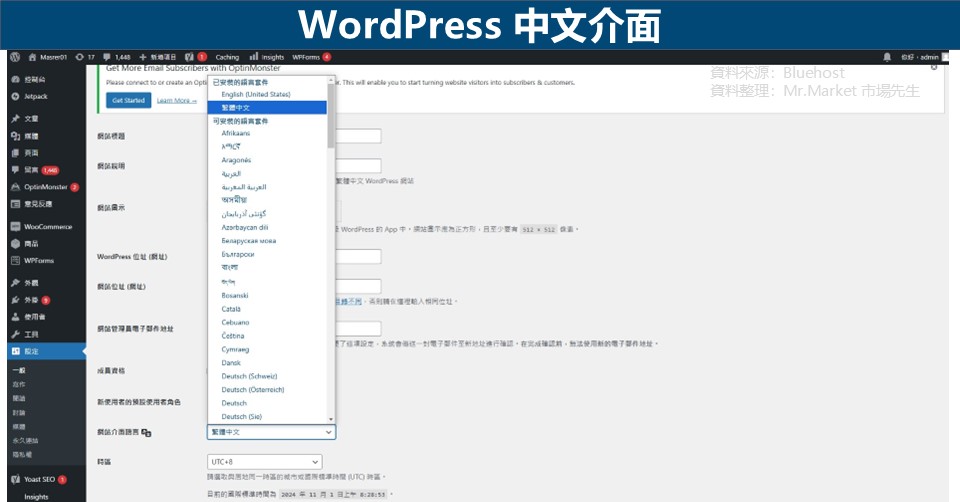960x502 pixels.
Task: Open the 永久連結 settings submenu item
Action: (25, 440)
